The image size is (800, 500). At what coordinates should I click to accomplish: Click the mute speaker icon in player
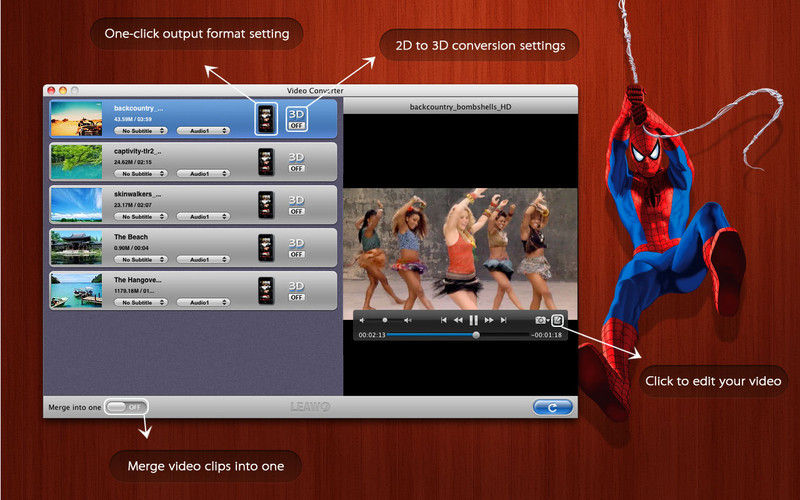(362, 320)
